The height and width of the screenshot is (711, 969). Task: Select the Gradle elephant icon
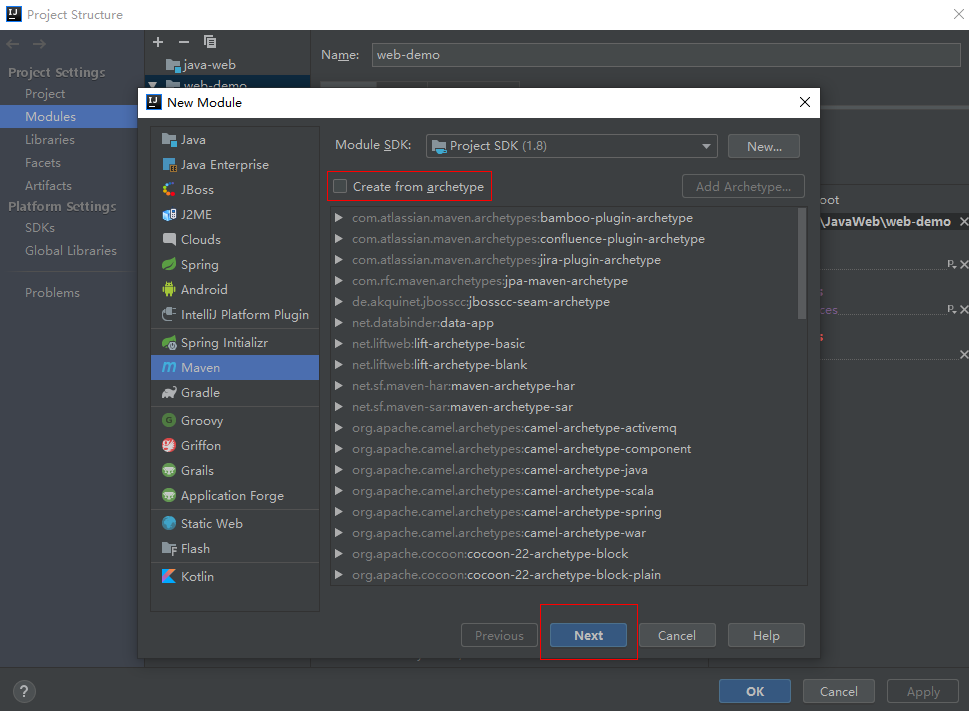tap(169, 393)
